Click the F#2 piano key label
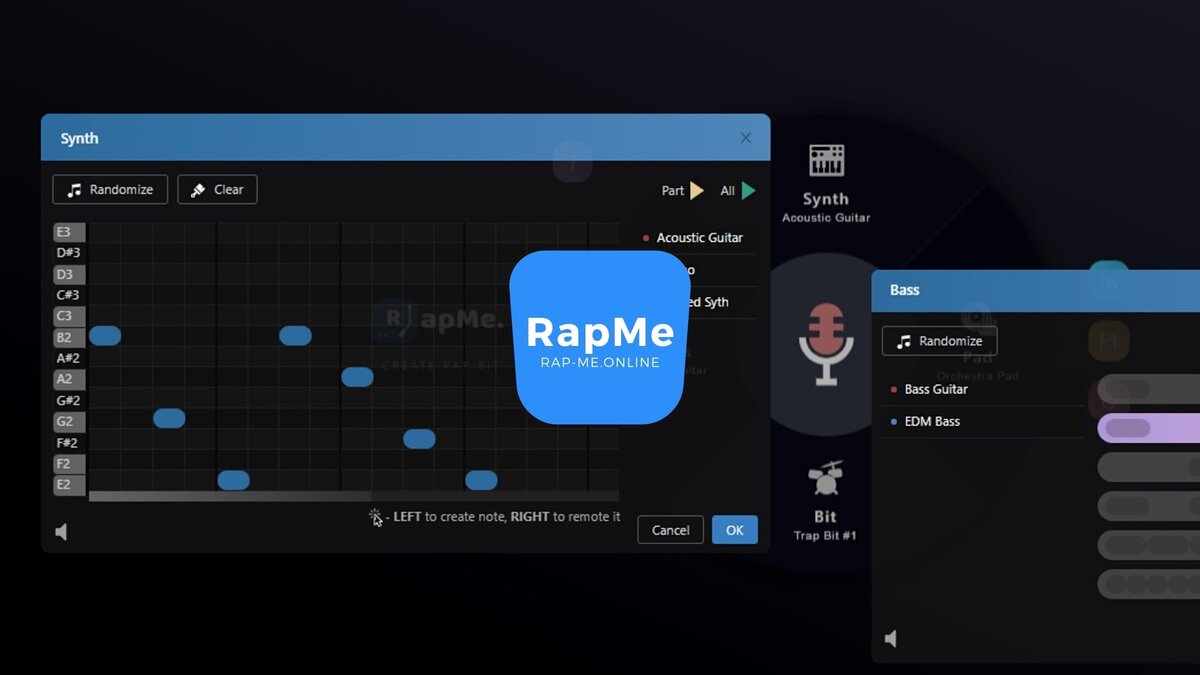Image resolution: width=1200 pixels, height=675 pixels. 69,442
